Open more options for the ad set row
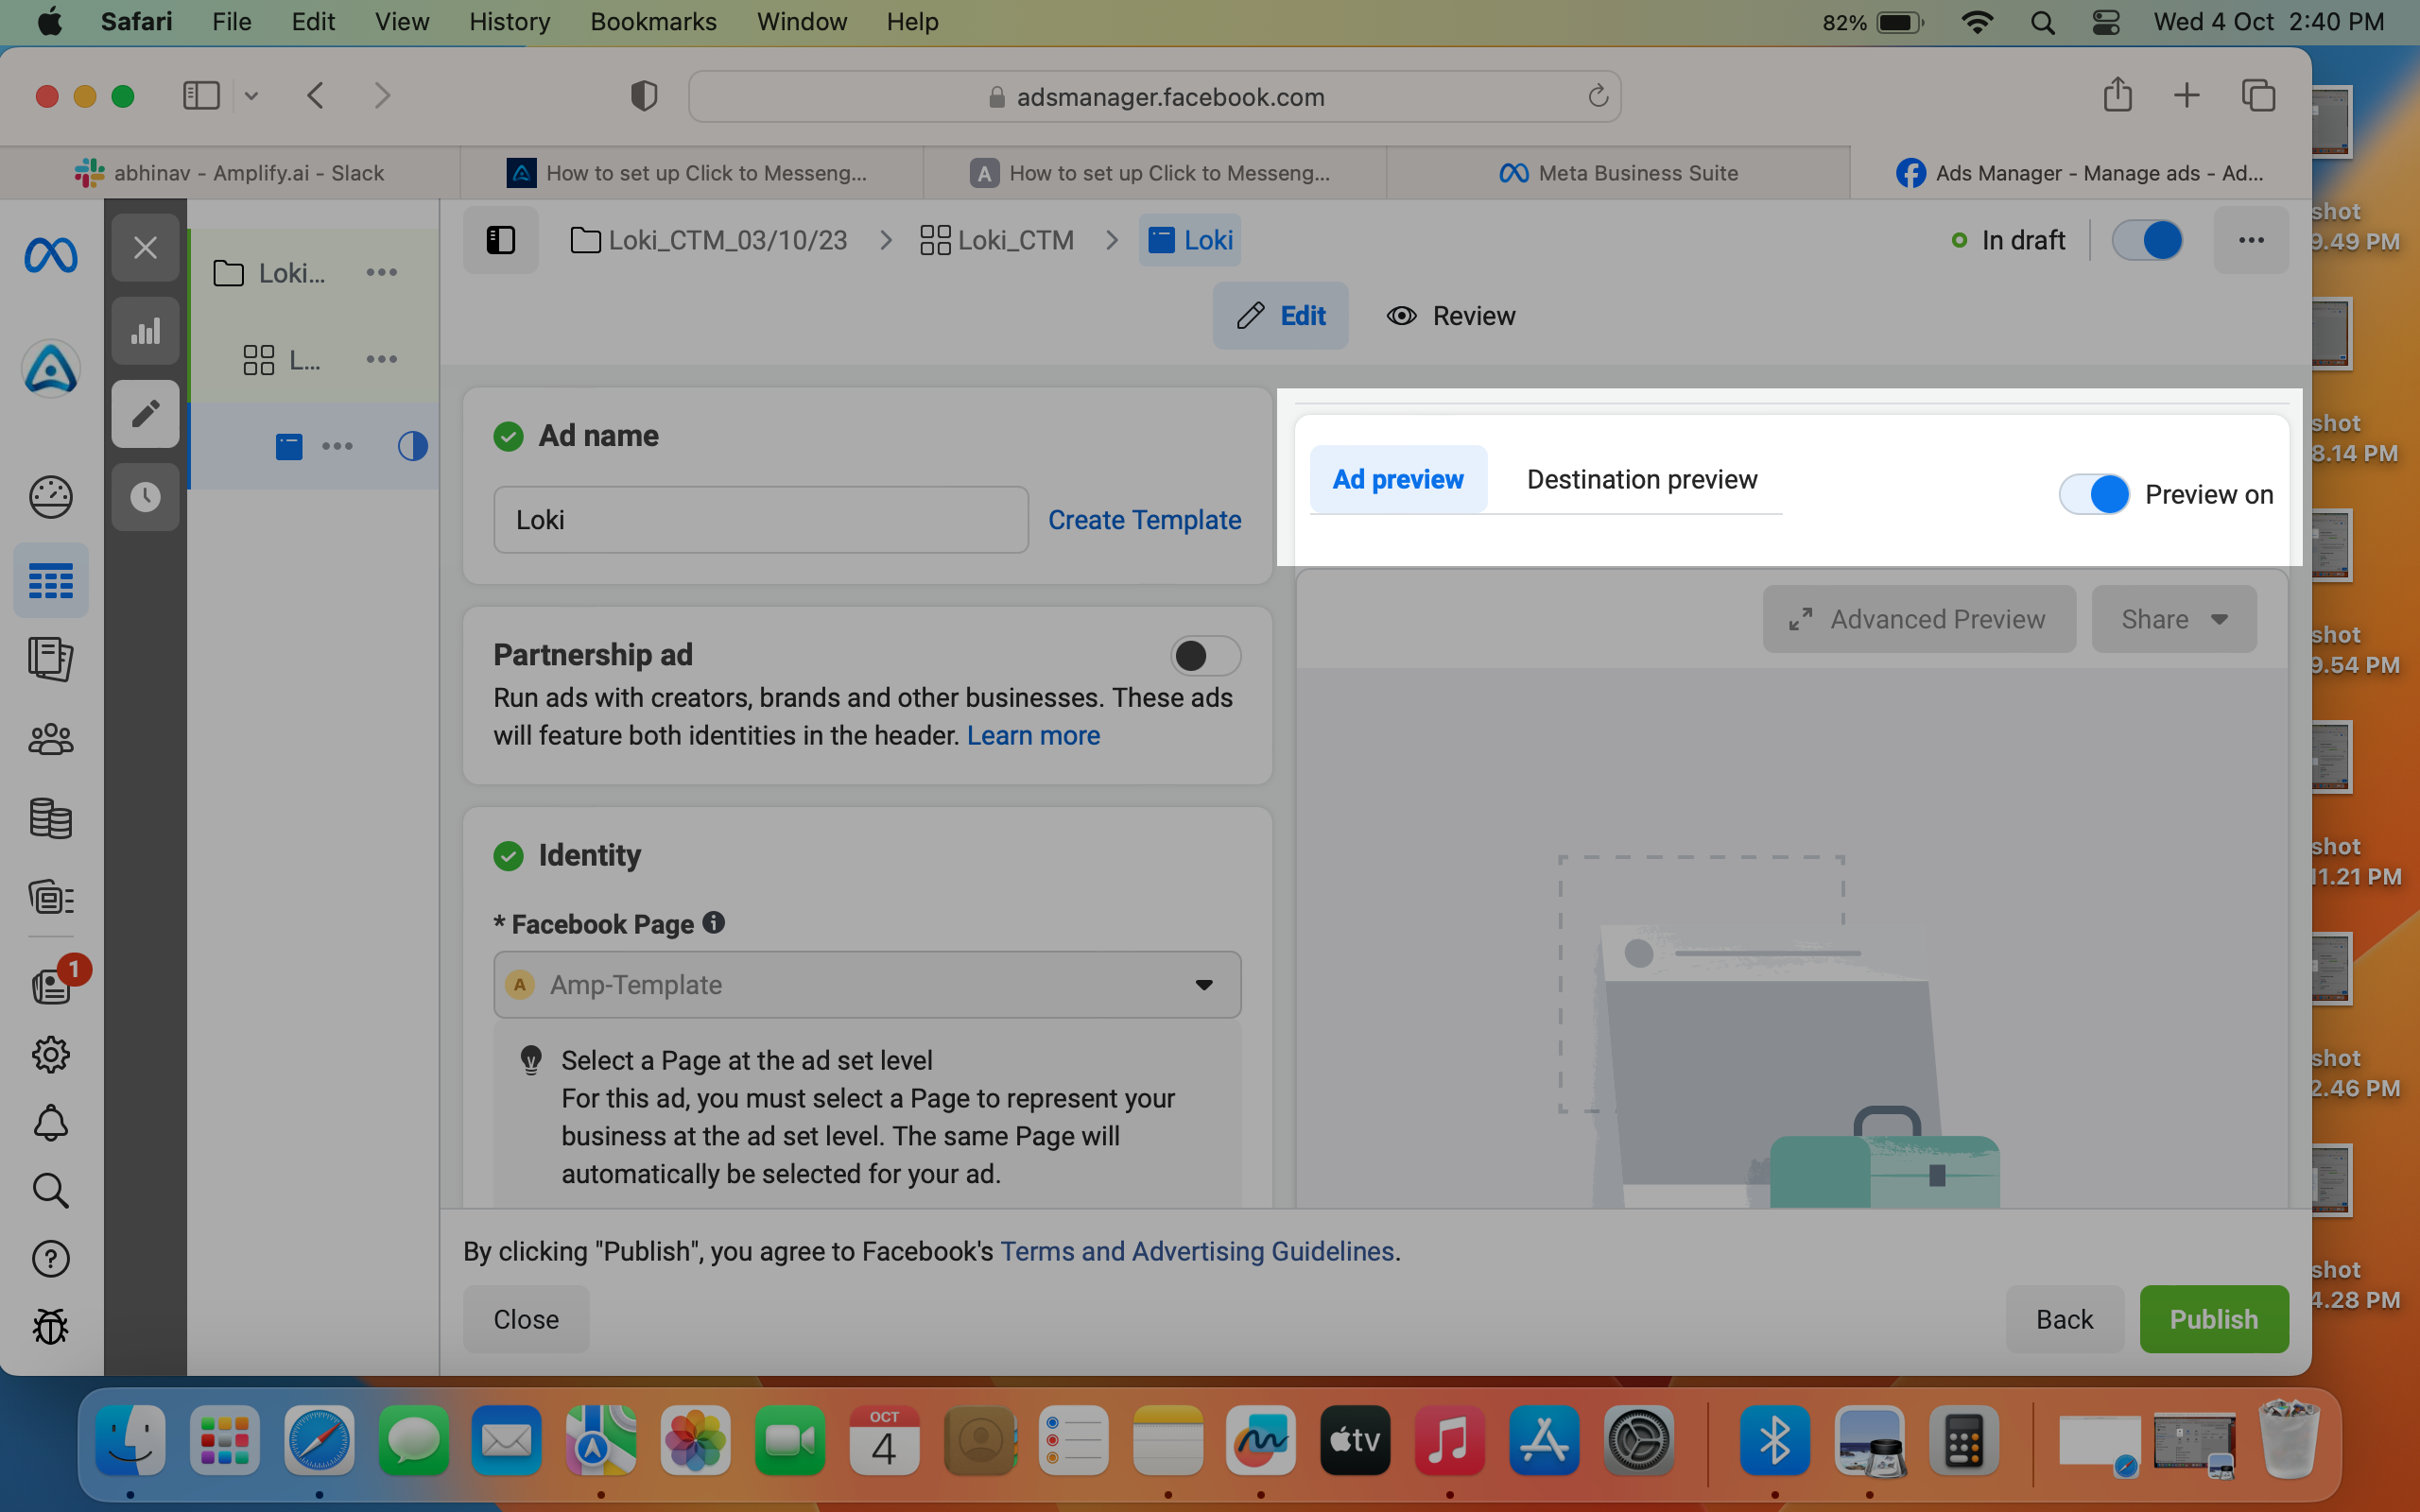Viewport: 2420px width, 1512px height. pyautogui.click(x=381, y=359)
